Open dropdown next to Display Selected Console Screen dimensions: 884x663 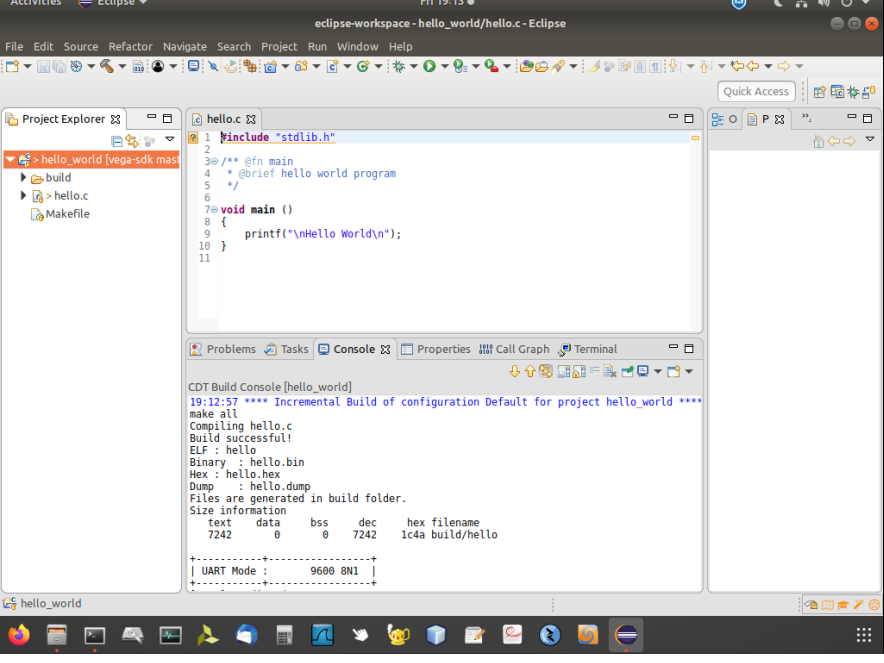[657, 372]
